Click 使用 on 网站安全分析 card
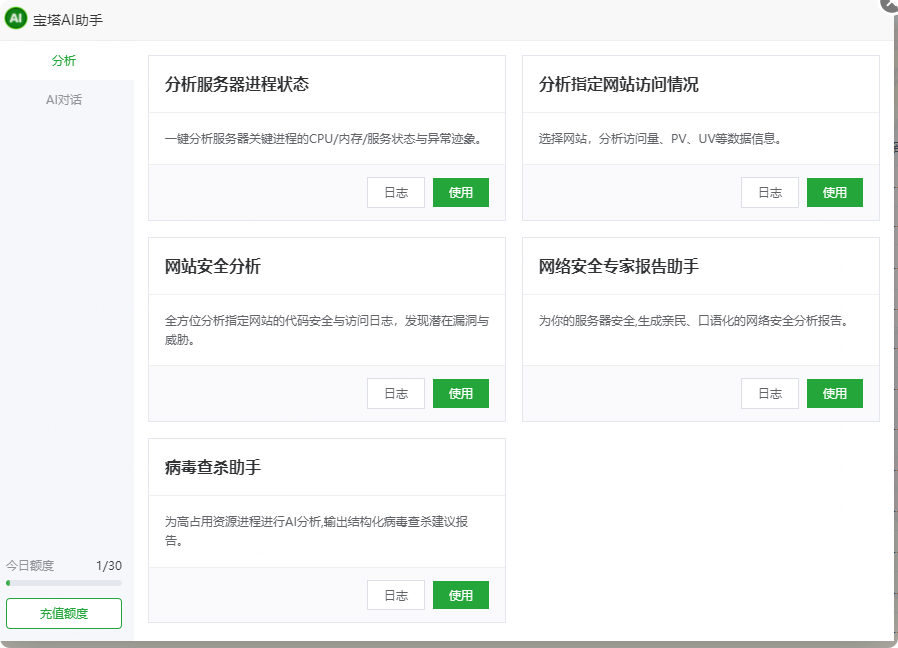Viewport: 898px width, 648px height. 461,393
